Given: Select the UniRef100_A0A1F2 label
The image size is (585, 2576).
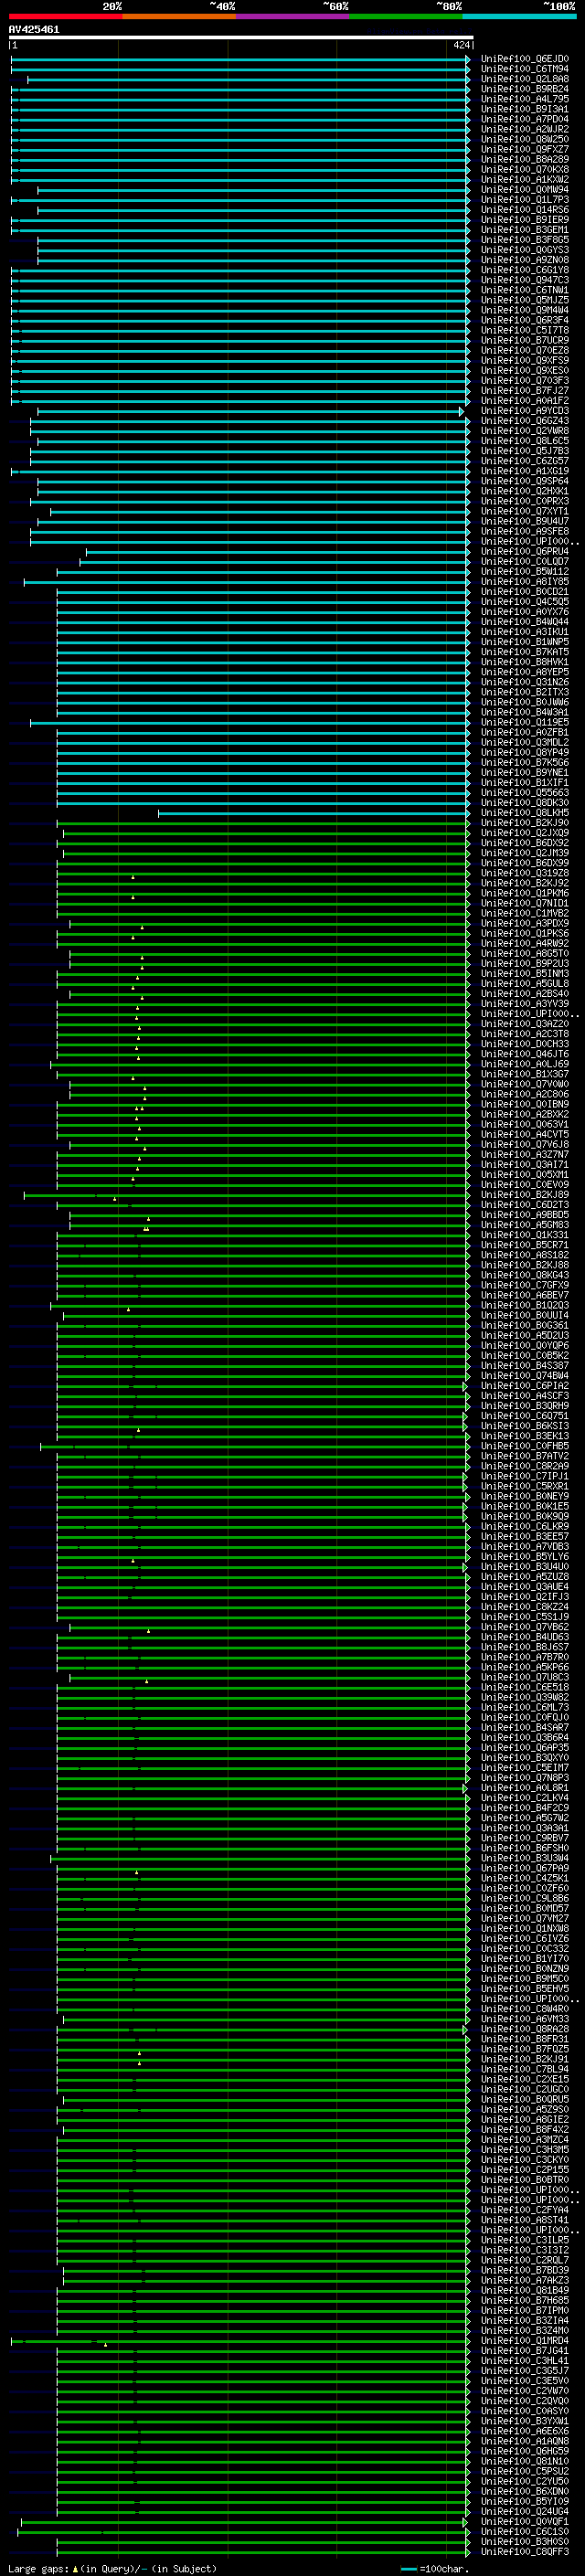Looking at the screenshot, I should tap(525, 401).
